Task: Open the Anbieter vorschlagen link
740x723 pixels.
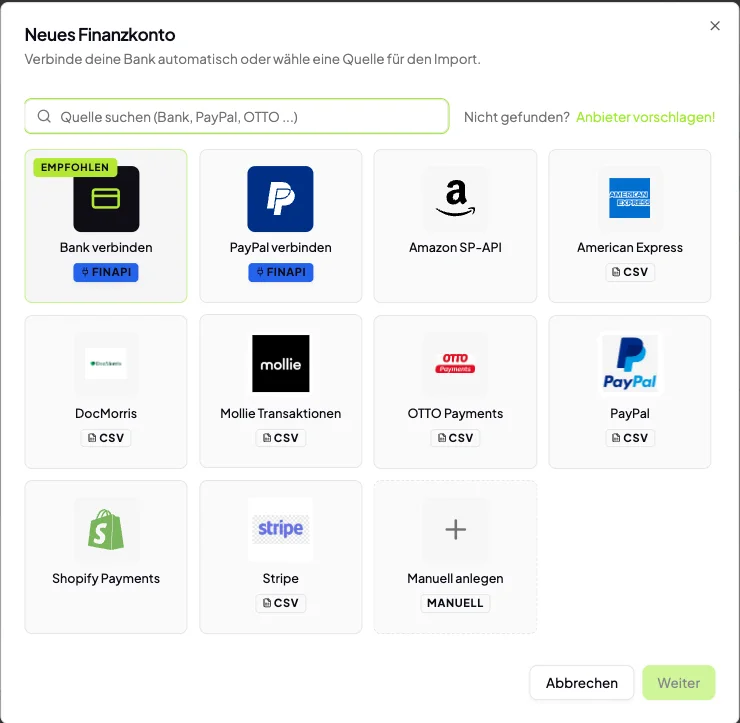Action: point(645,117)
